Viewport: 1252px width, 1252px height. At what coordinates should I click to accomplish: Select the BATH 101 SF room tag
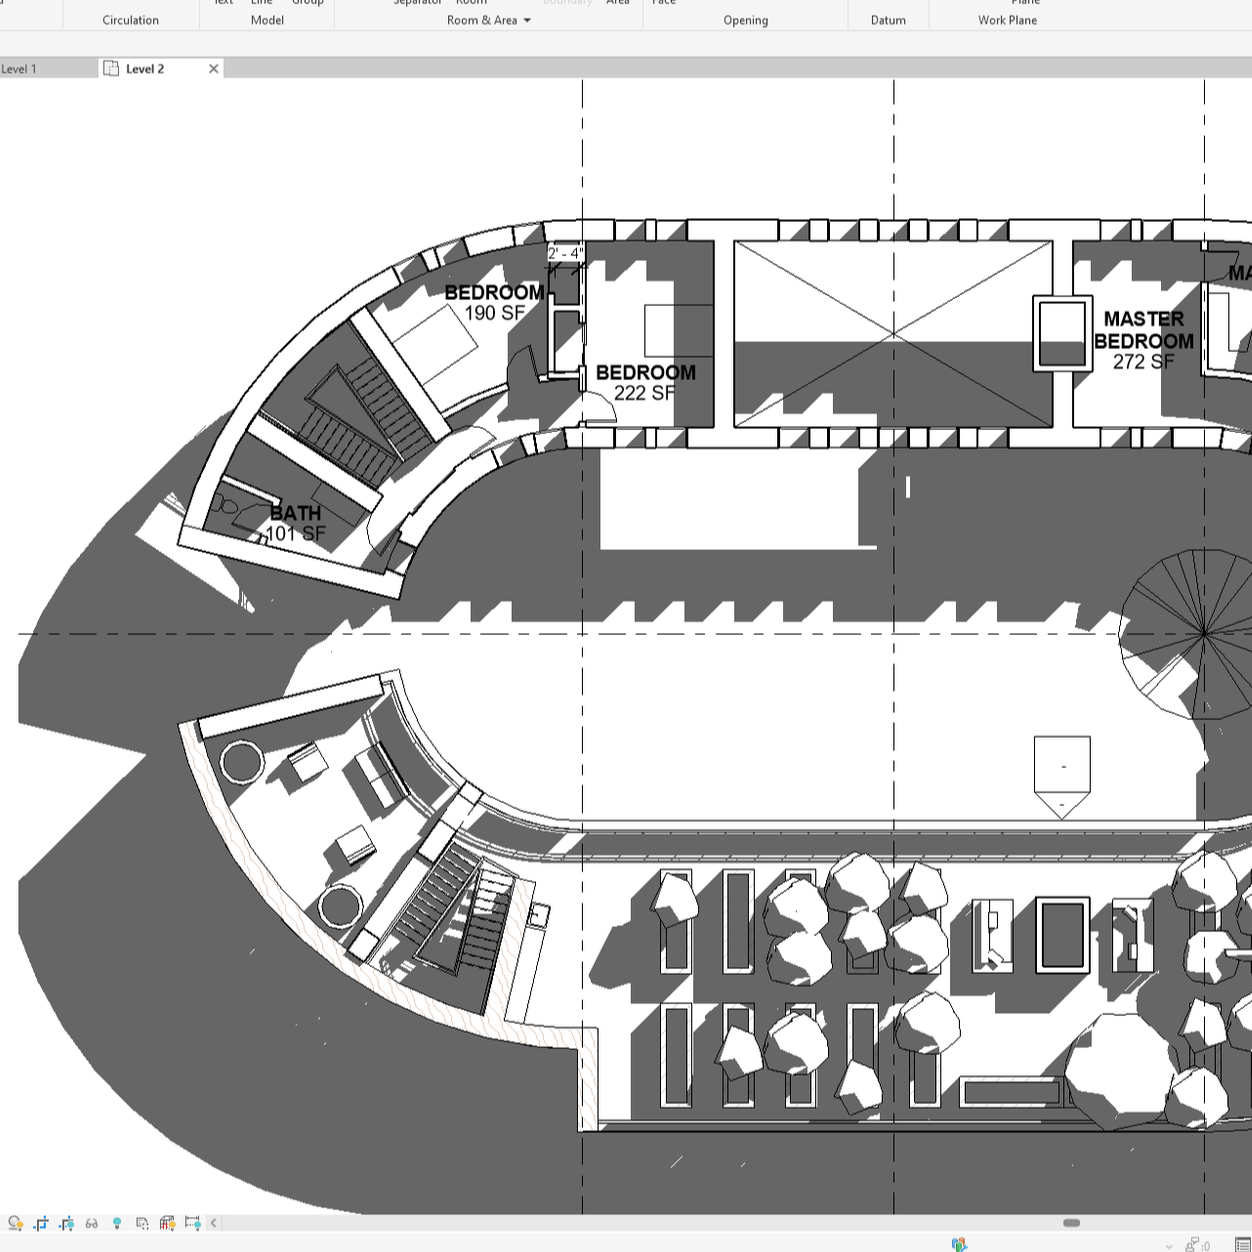pyautogui.click(x=295, y=523)
